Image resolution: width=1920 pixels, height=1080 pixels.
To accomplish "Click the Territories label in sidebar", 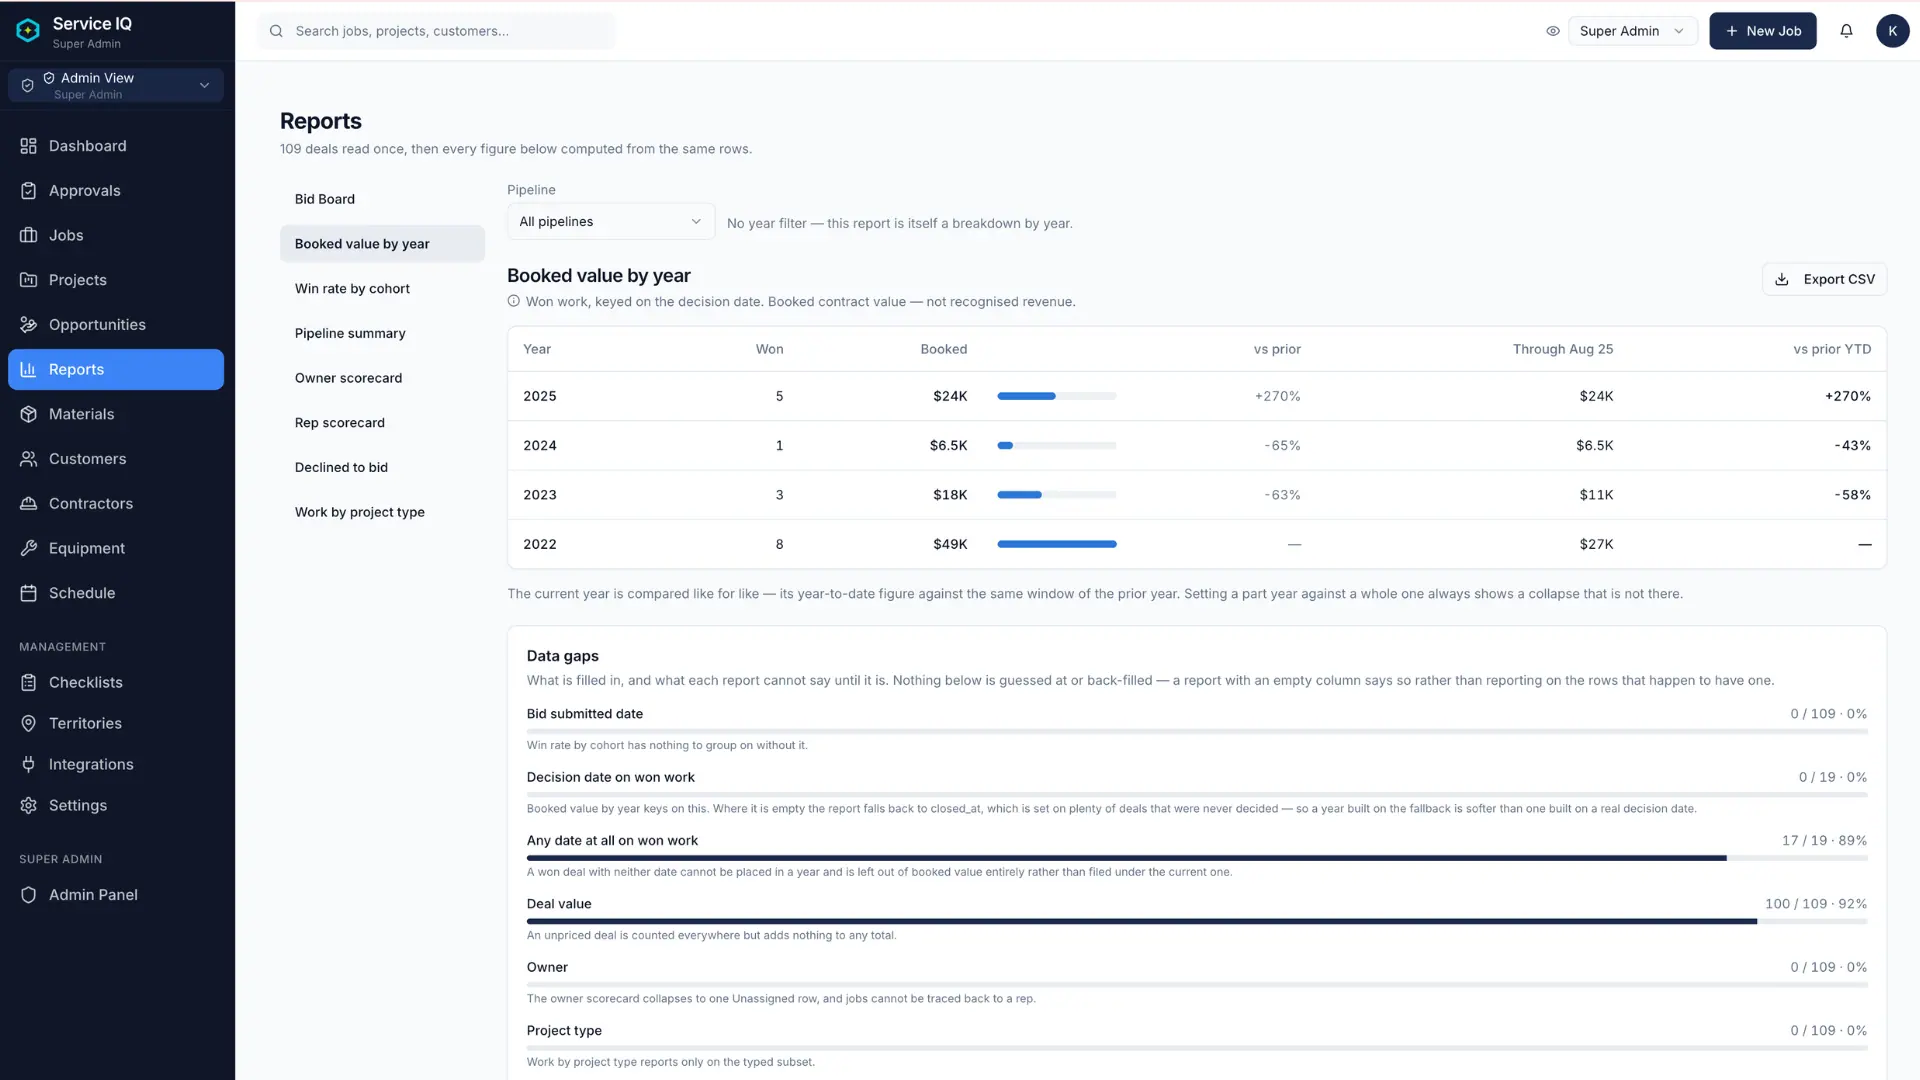I will coord(85,723).
